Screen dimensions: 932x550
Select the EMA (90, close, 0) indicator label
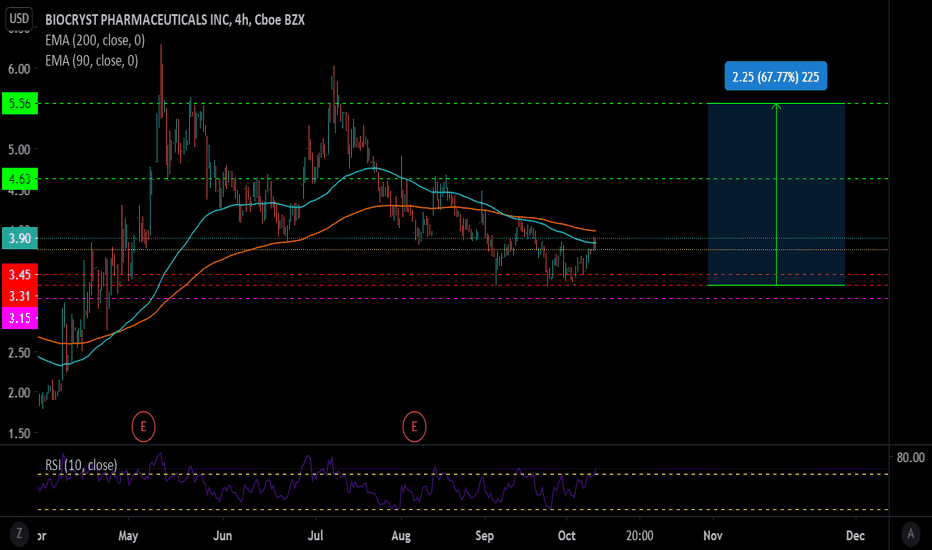(92, 61)
